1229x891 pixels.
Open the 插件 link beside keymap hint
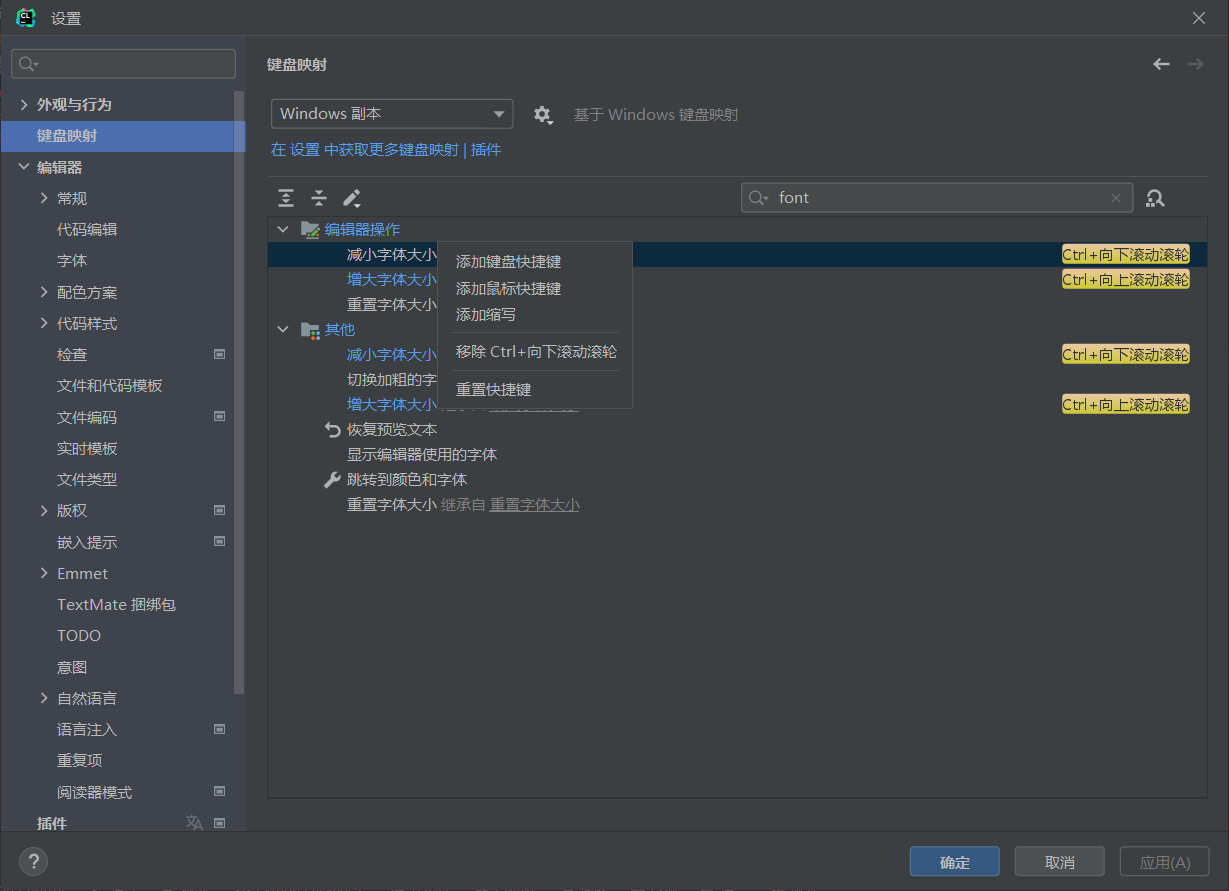click(486, 150)
